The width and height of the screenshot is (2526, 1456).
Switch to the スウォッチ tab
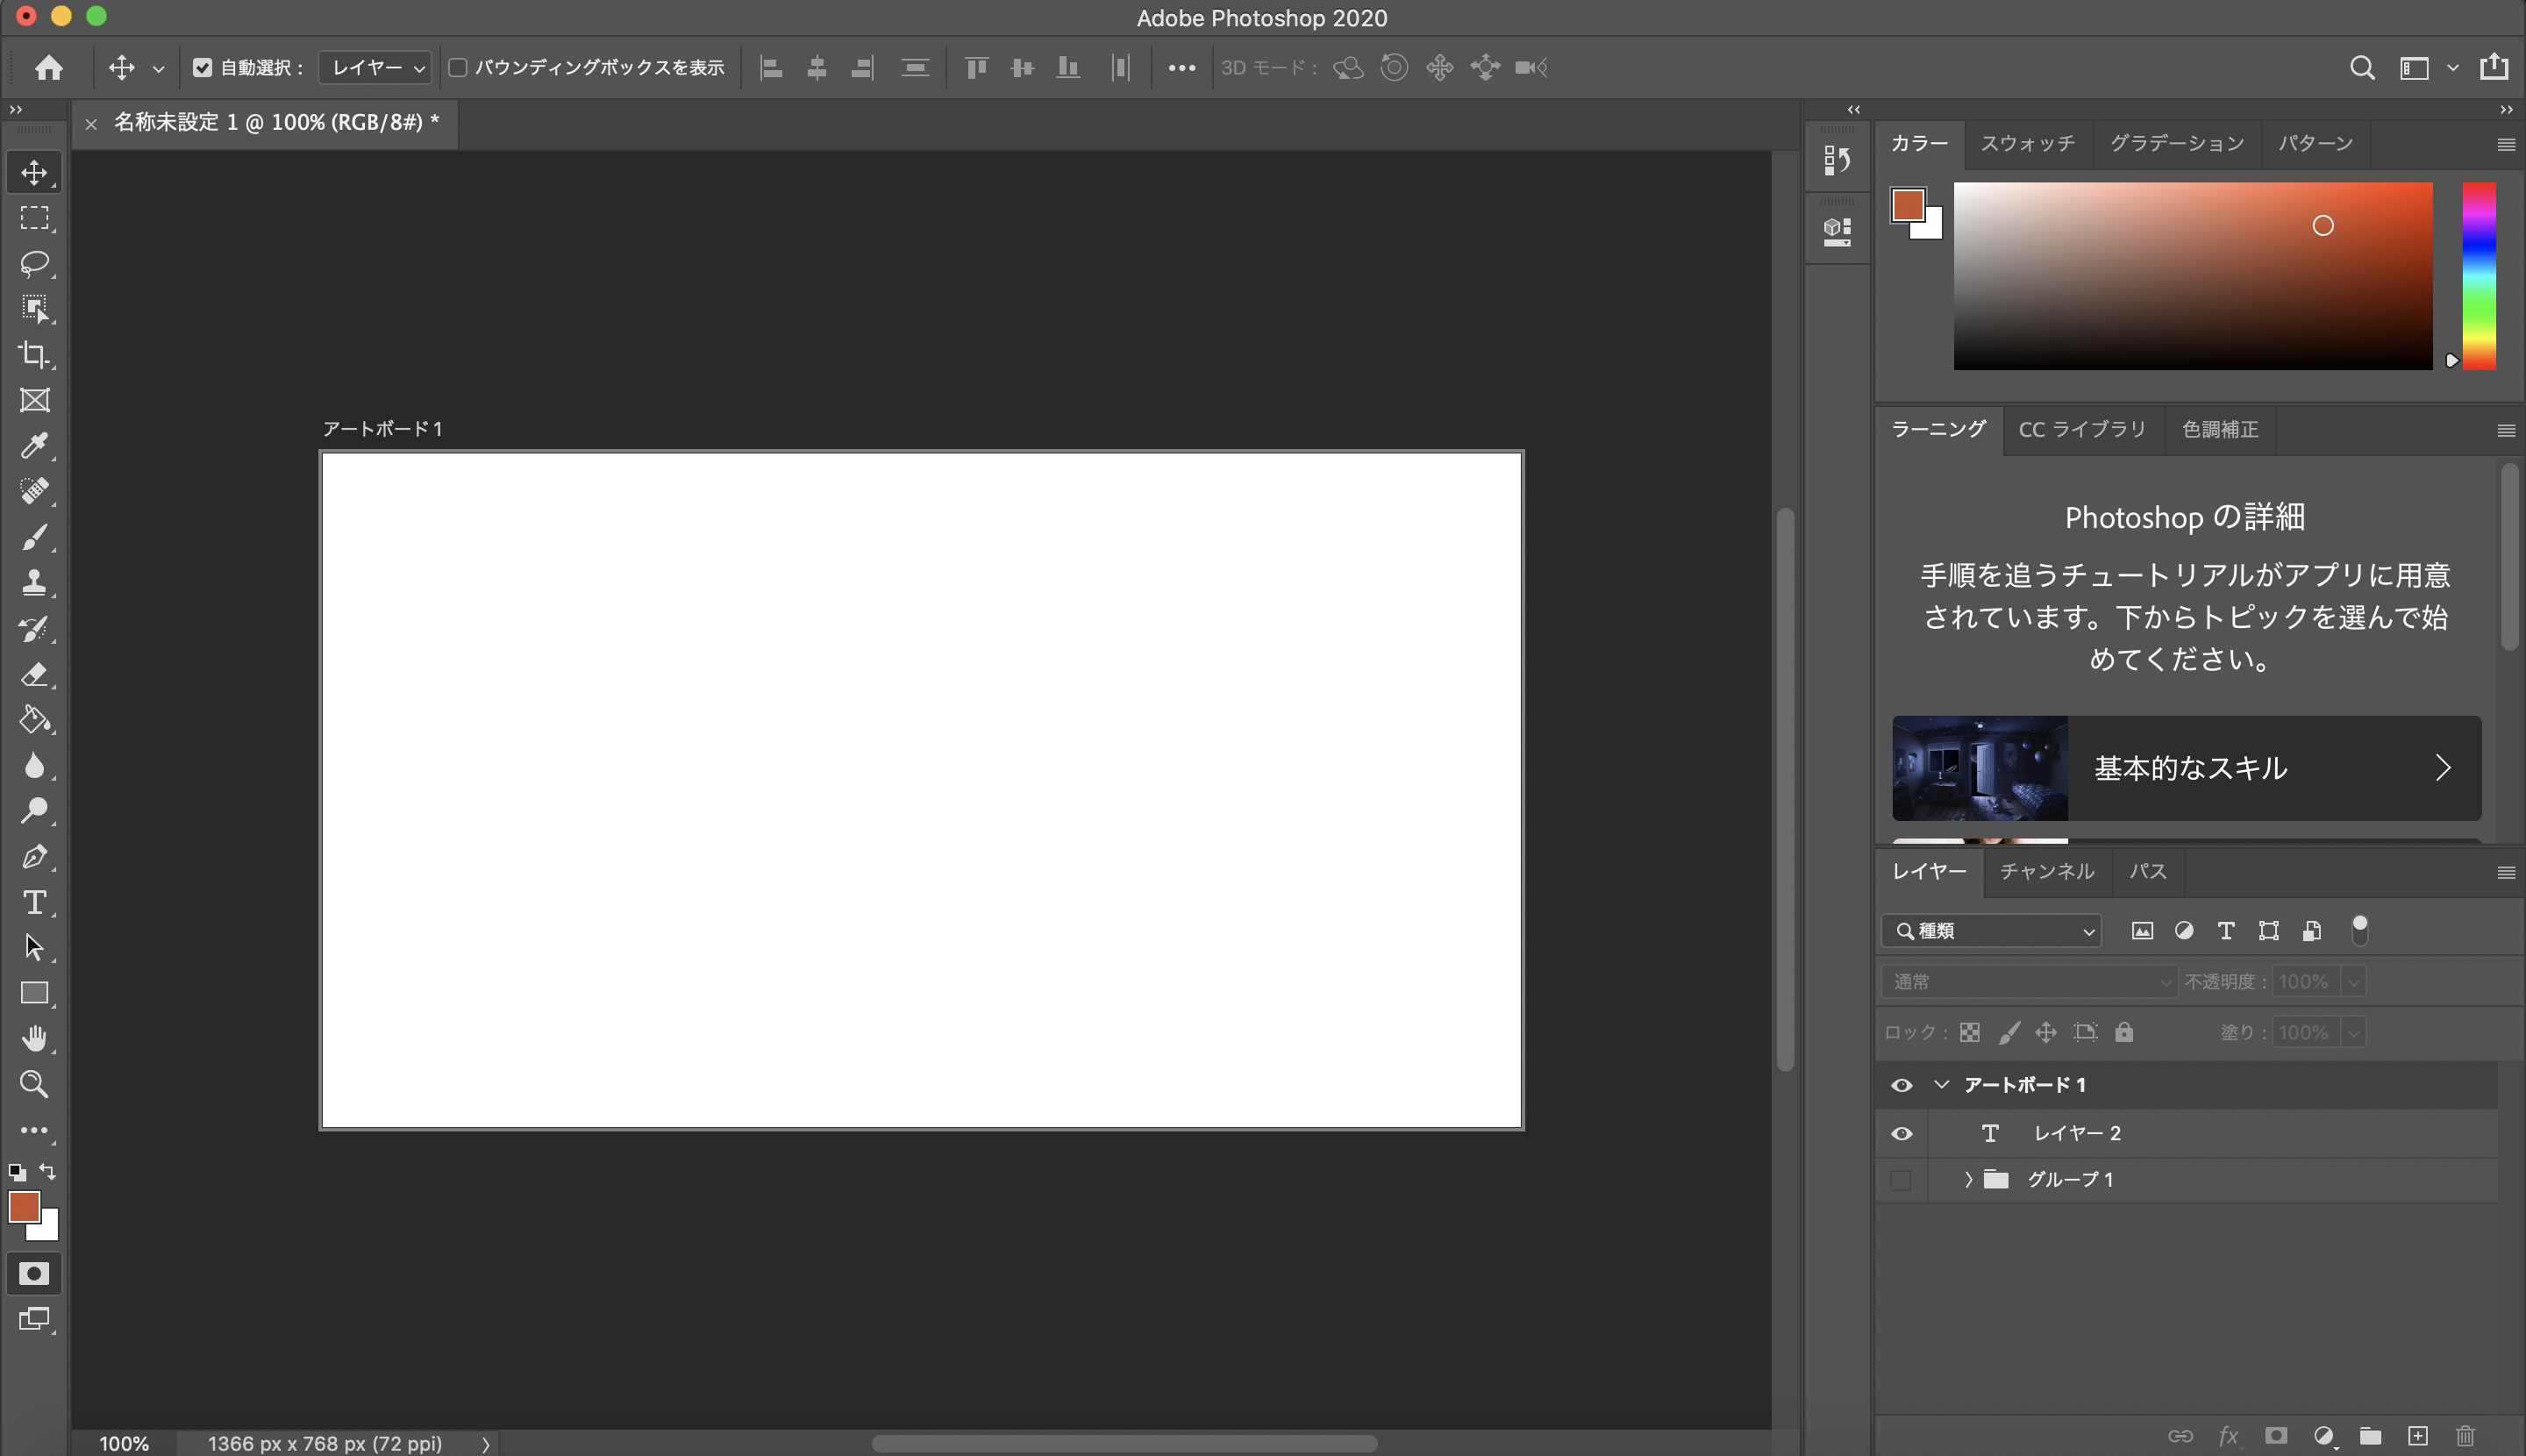[x=2027, y=143]
